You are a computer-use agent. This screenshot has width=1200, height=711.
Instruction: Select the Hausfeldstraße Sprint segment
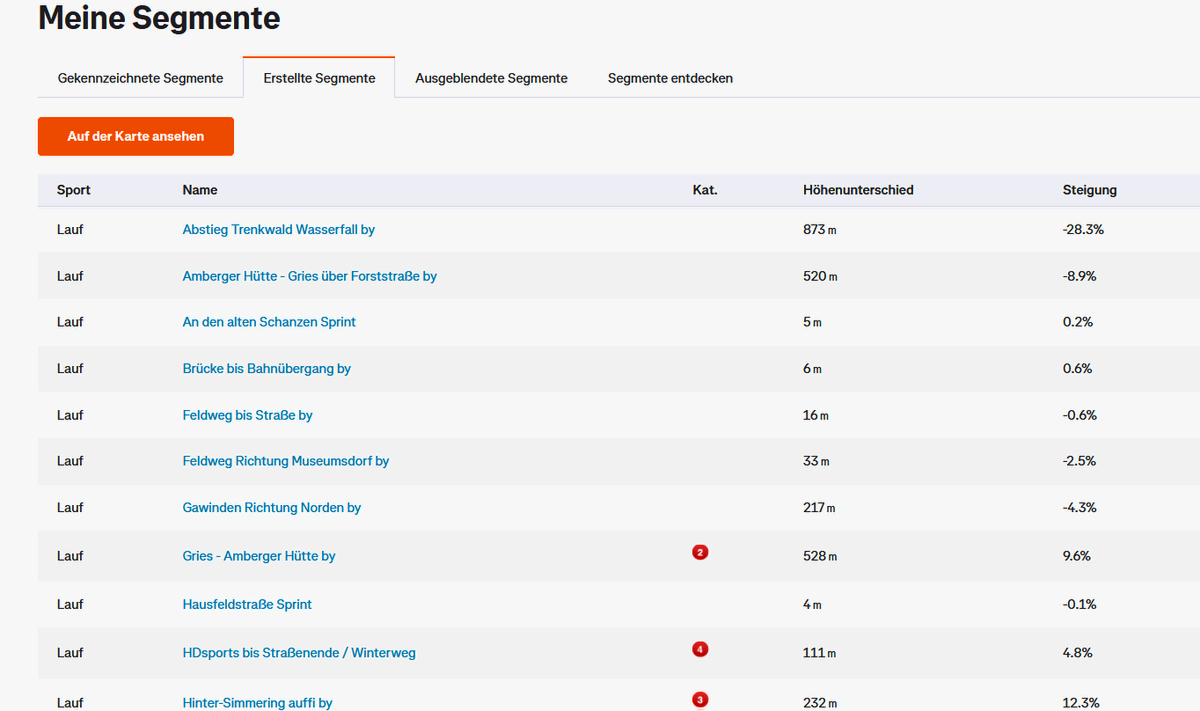[246, 604]
